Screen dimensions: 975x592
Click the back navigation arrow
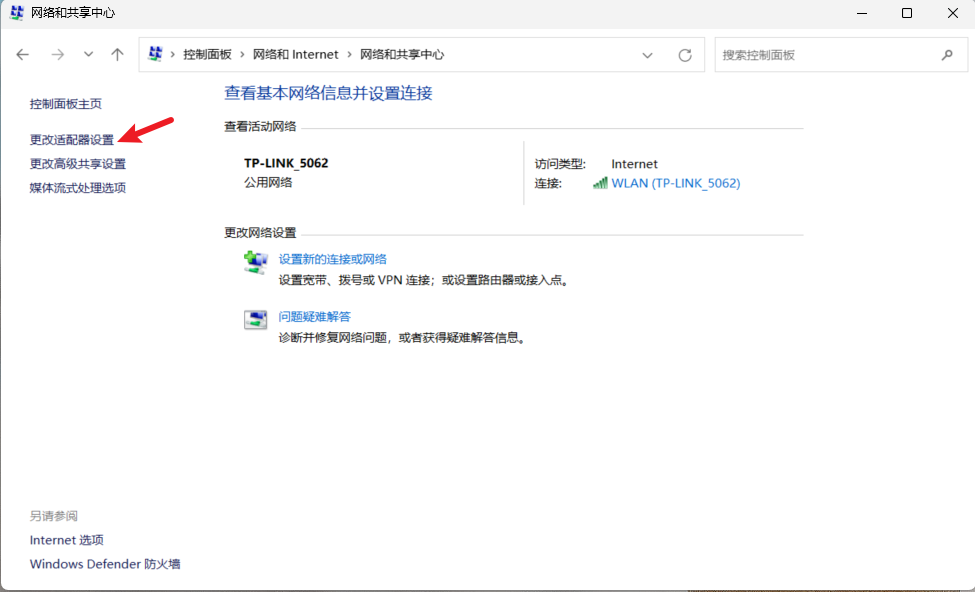pyautogui.click(x=22, y=55)
